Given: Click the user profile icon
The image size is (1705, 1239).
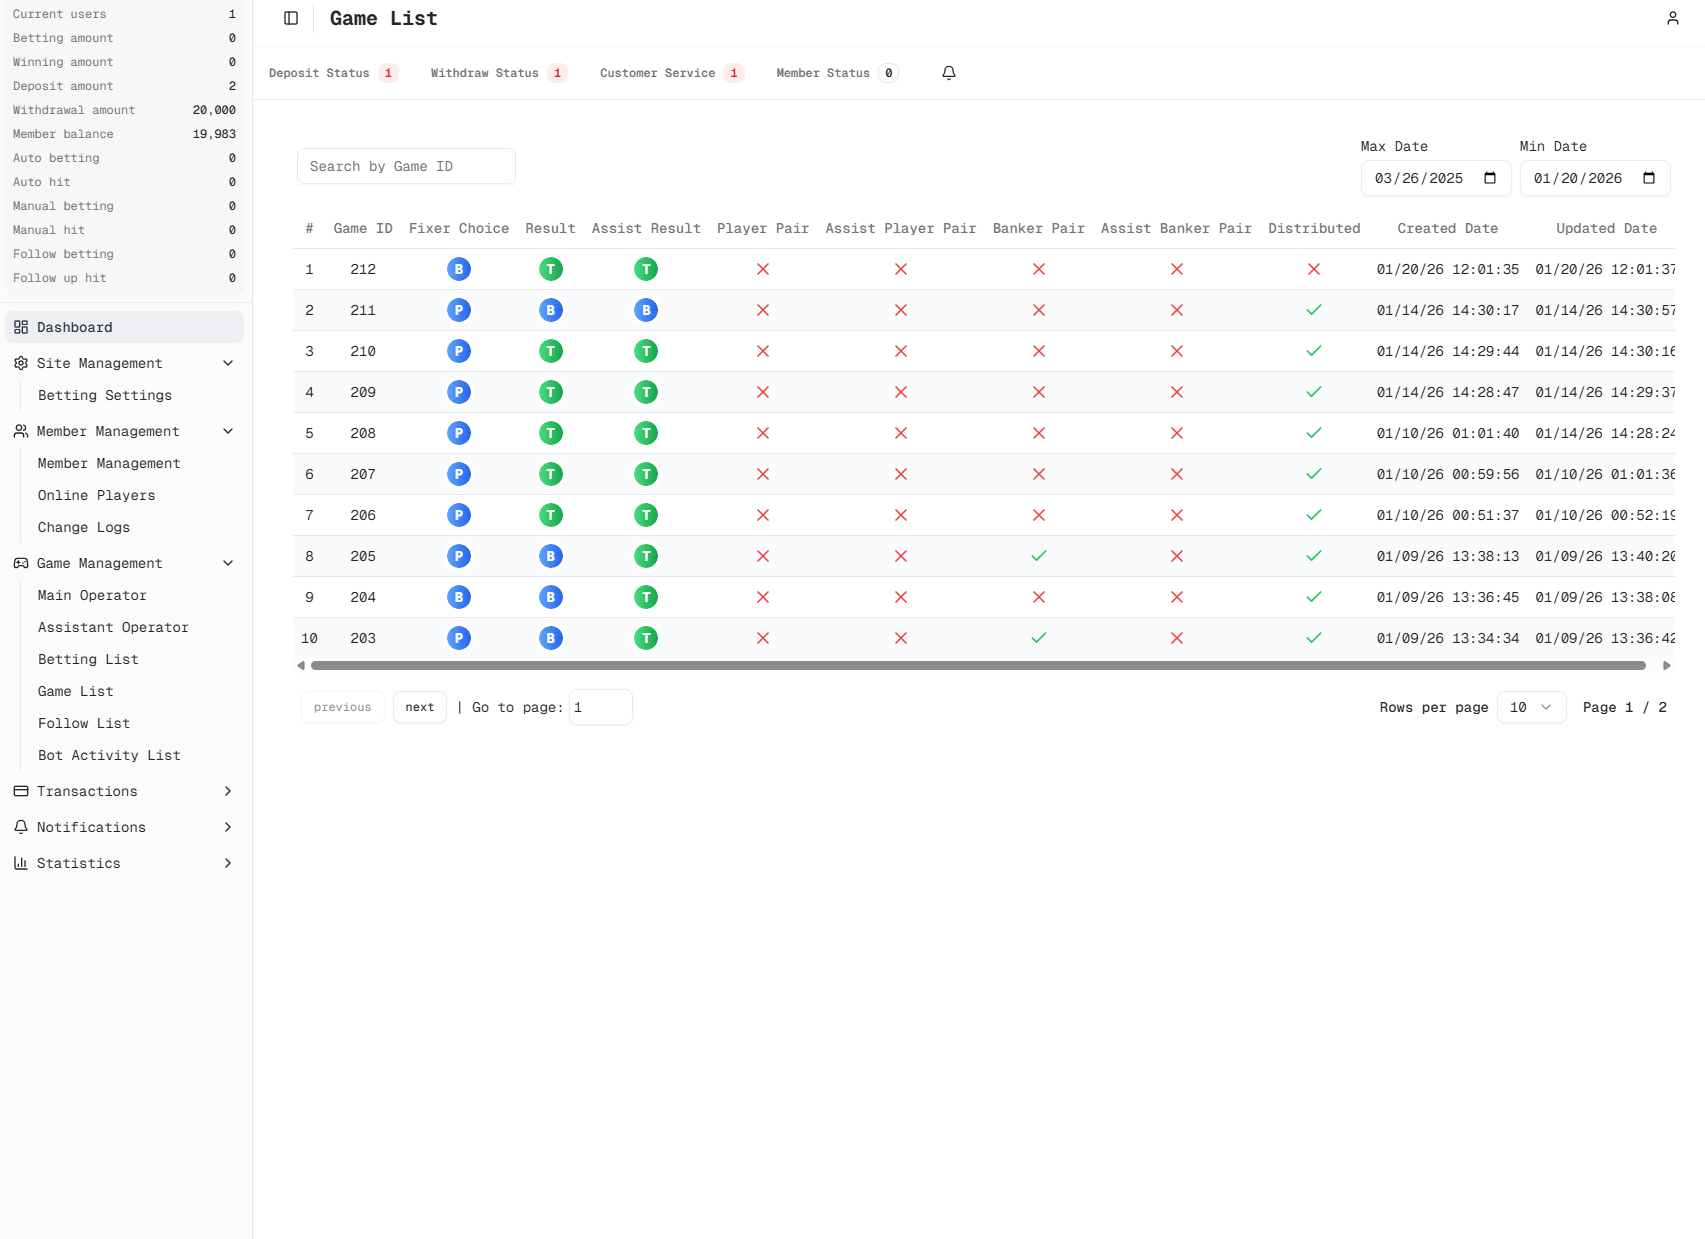Looking at the screenshot, I should [x=1672, y=18].
